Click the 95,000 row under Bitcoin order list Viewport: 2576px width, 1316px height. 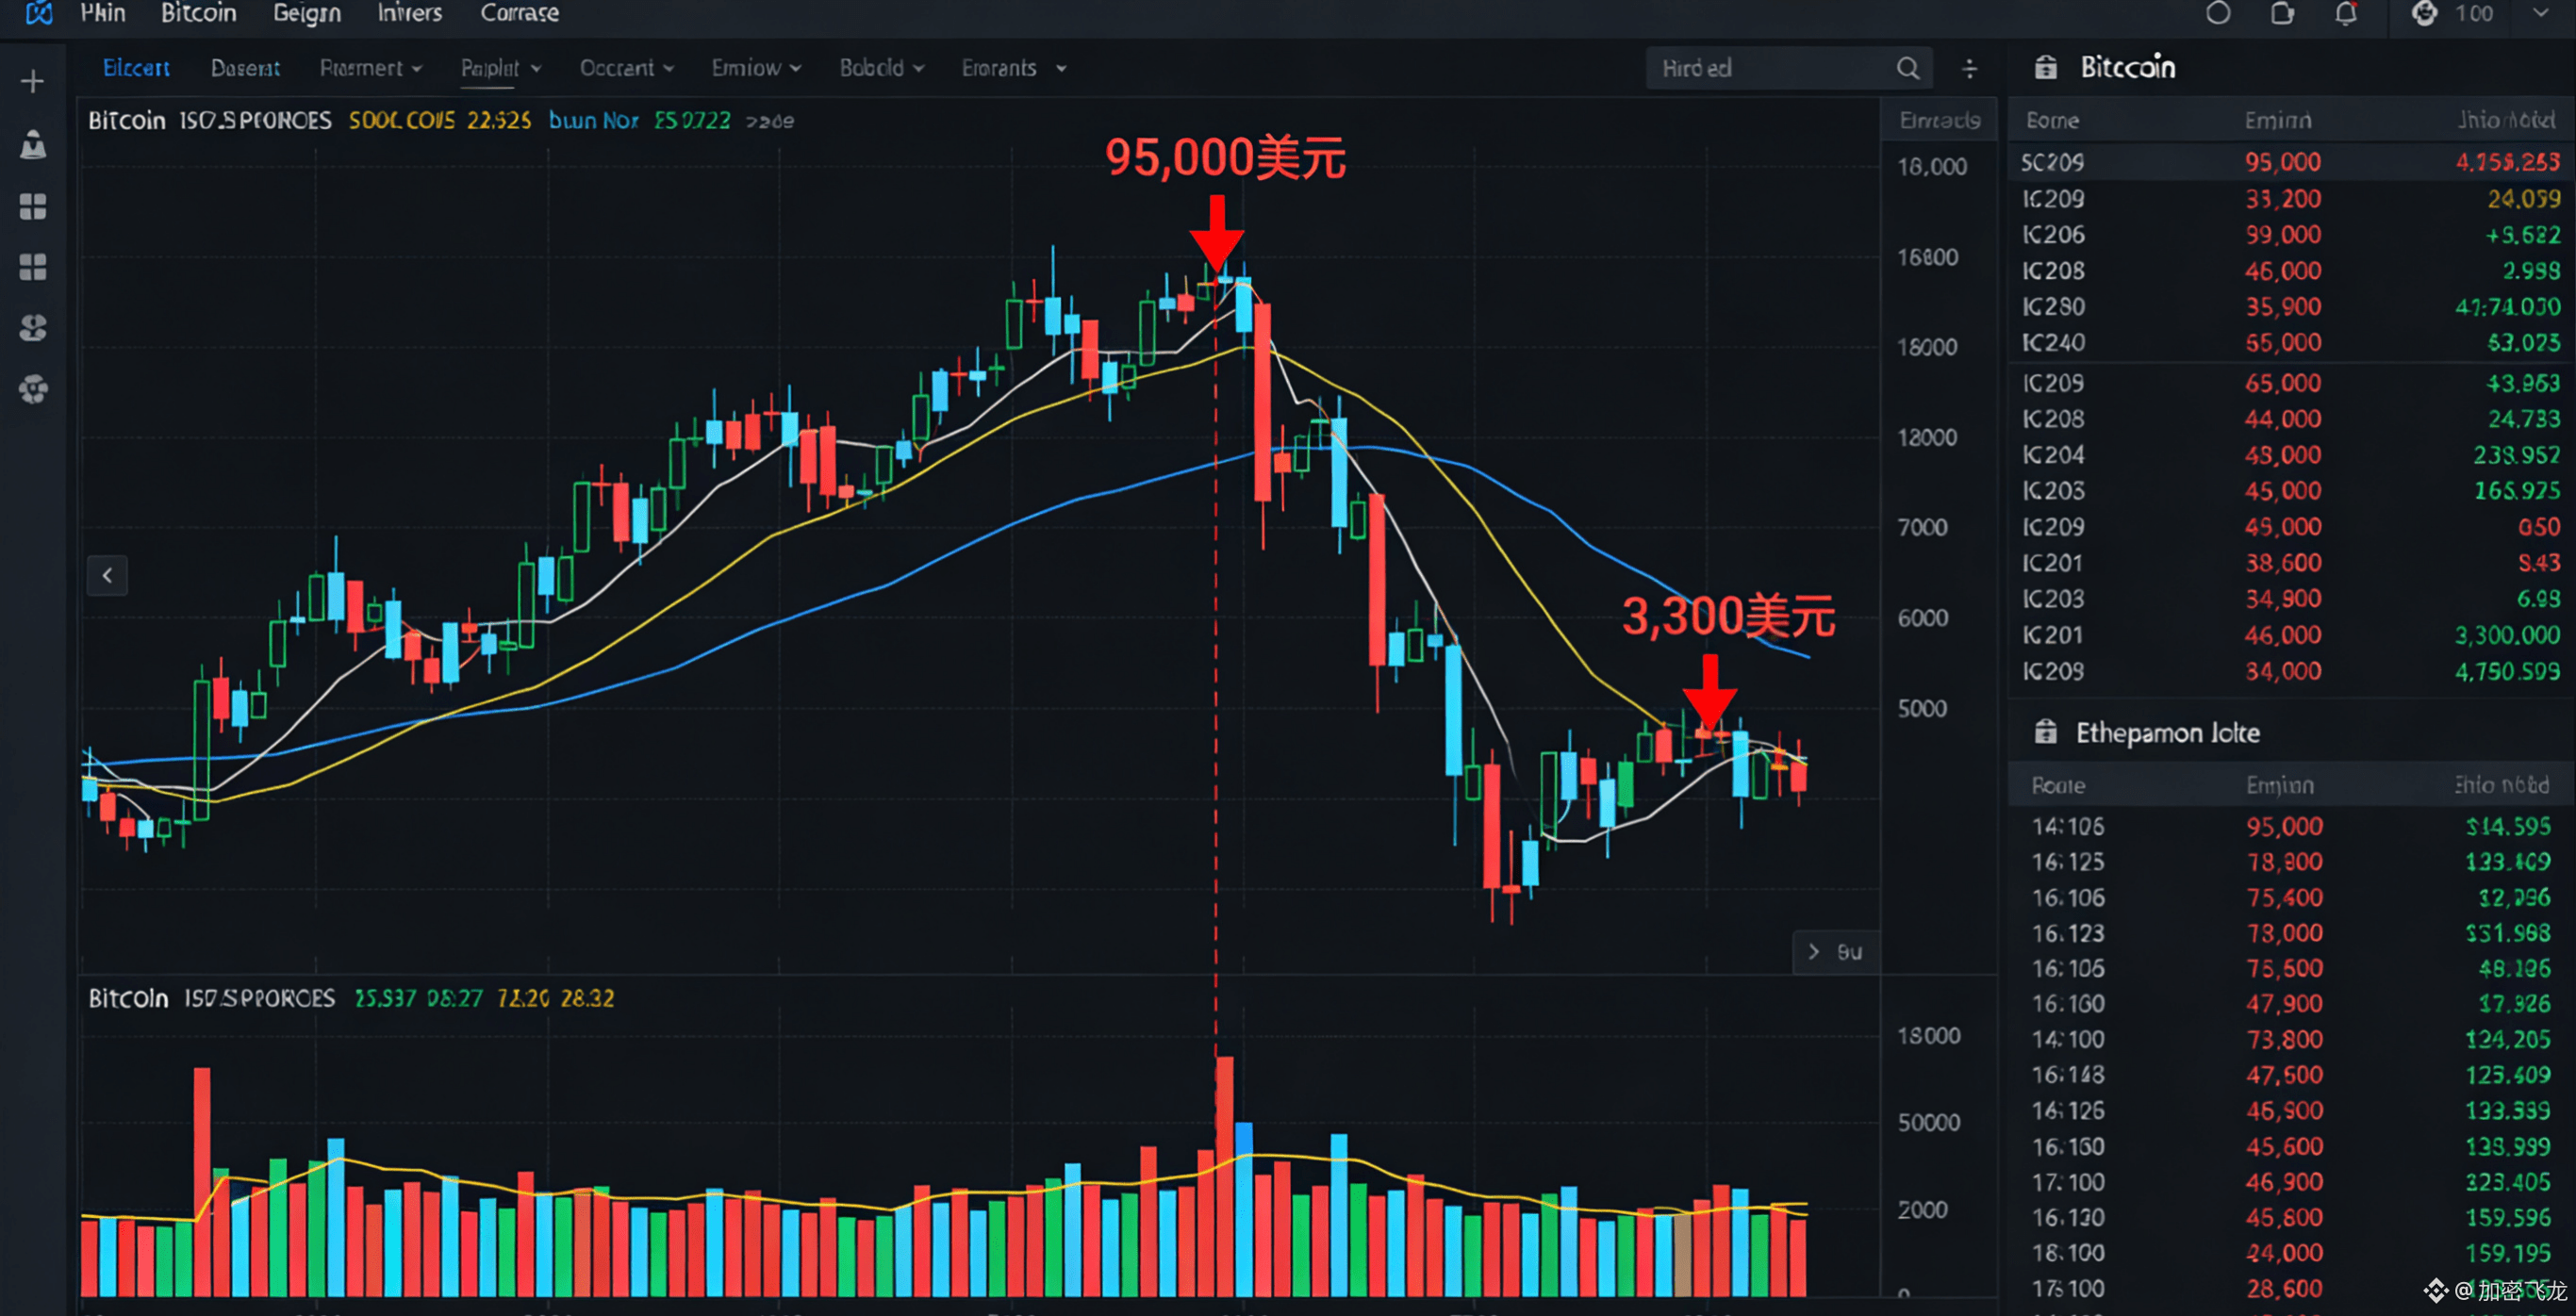point(2283,161)
